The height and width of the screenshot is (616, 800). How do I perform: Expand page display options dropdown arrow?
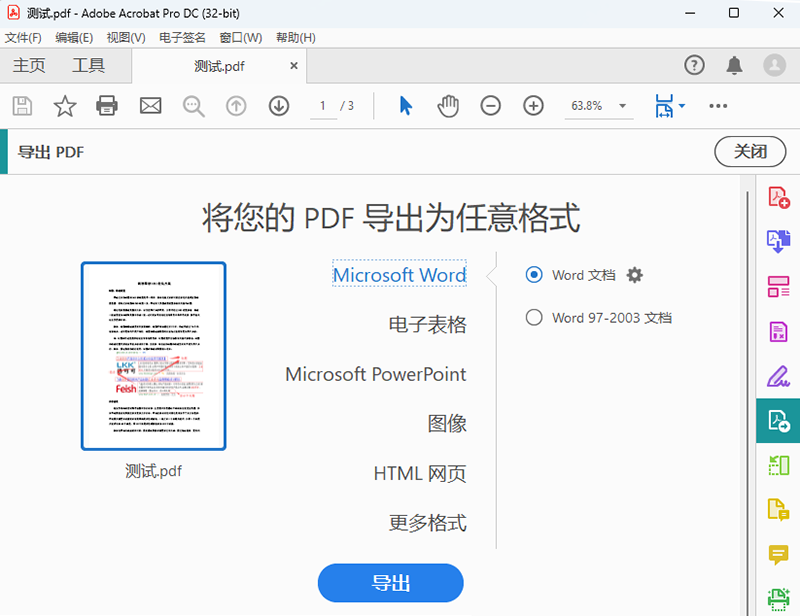point(682,106)
